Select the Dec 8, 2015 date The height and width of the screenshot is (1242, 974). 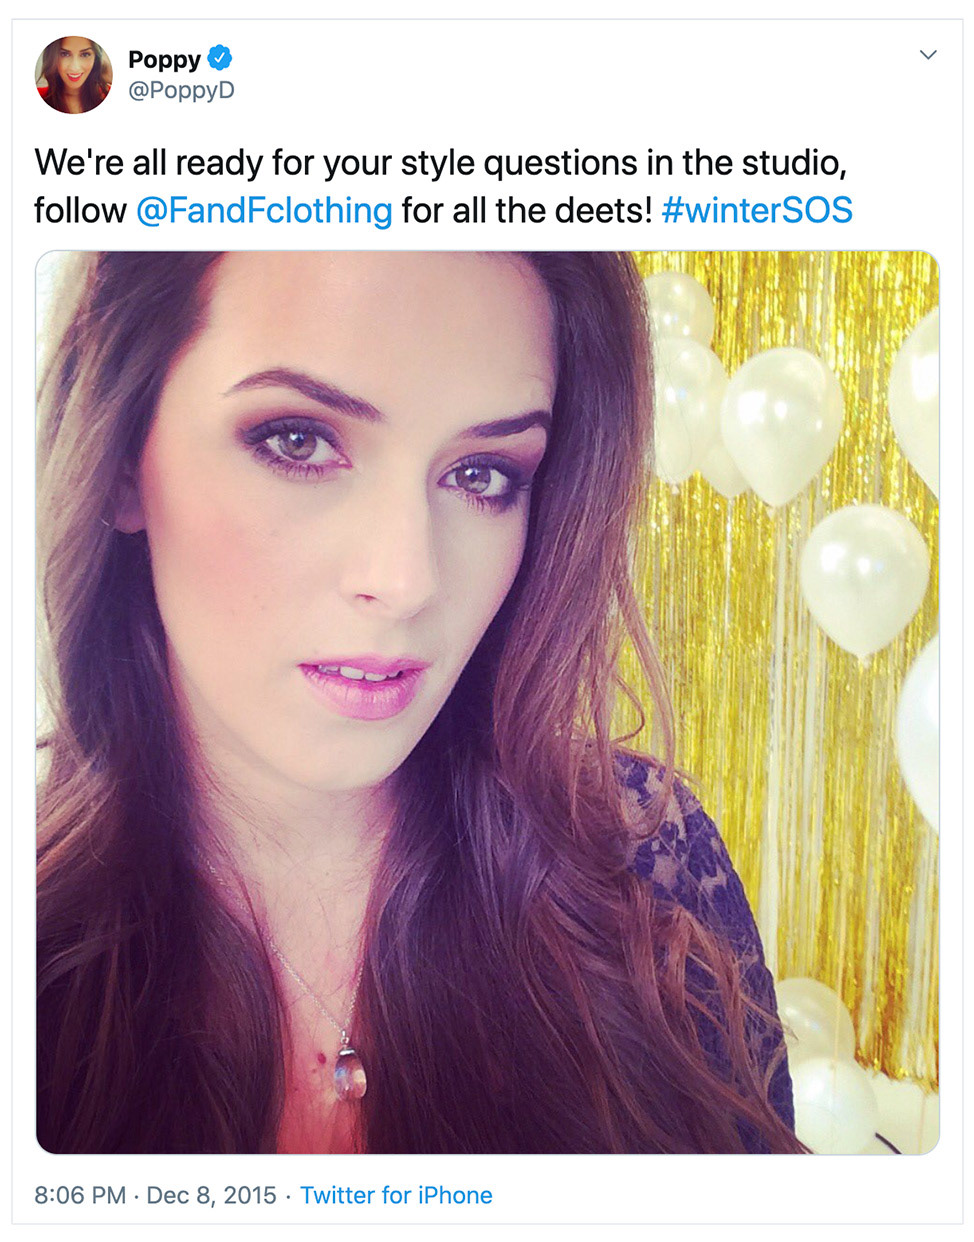click(211, 1195)
